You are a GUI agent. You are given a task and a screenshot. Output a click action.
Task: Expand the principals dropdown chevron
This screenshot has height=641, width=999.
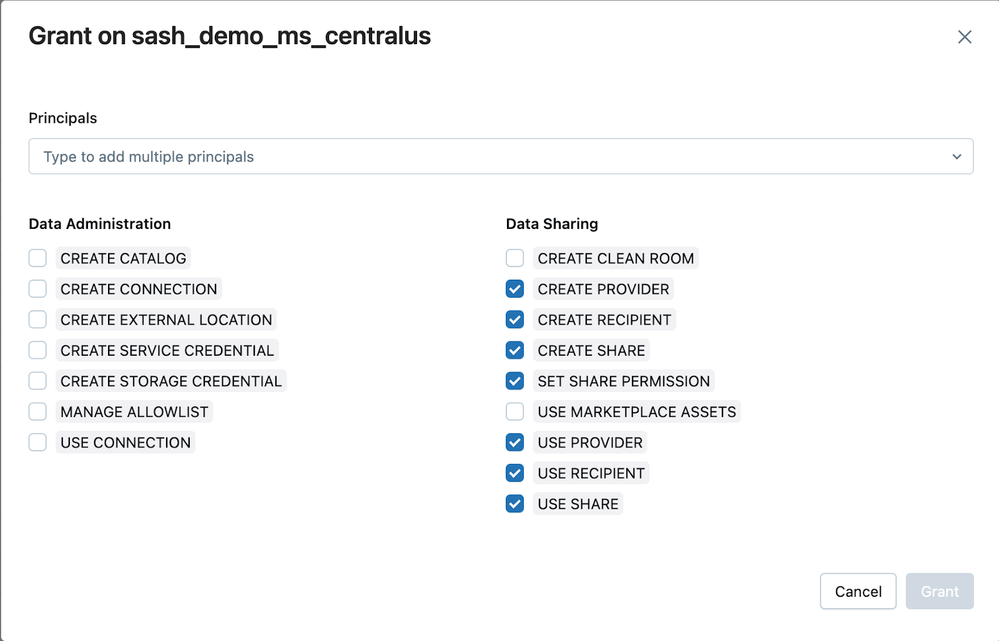click(957, 157)
